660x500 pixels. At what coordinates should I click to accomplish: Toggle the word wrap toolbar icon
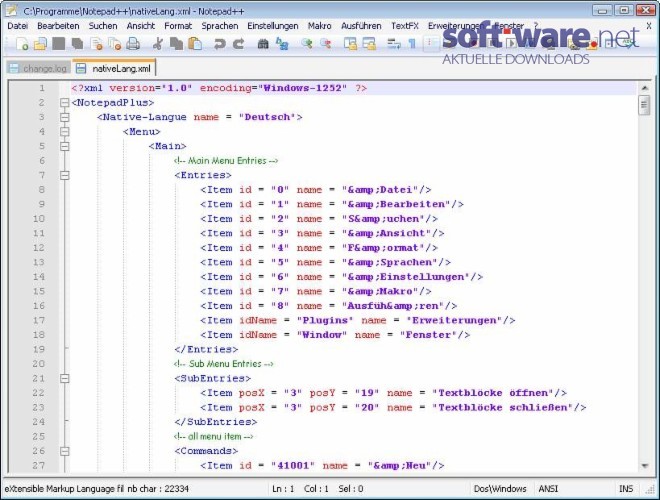pos(394,44)
